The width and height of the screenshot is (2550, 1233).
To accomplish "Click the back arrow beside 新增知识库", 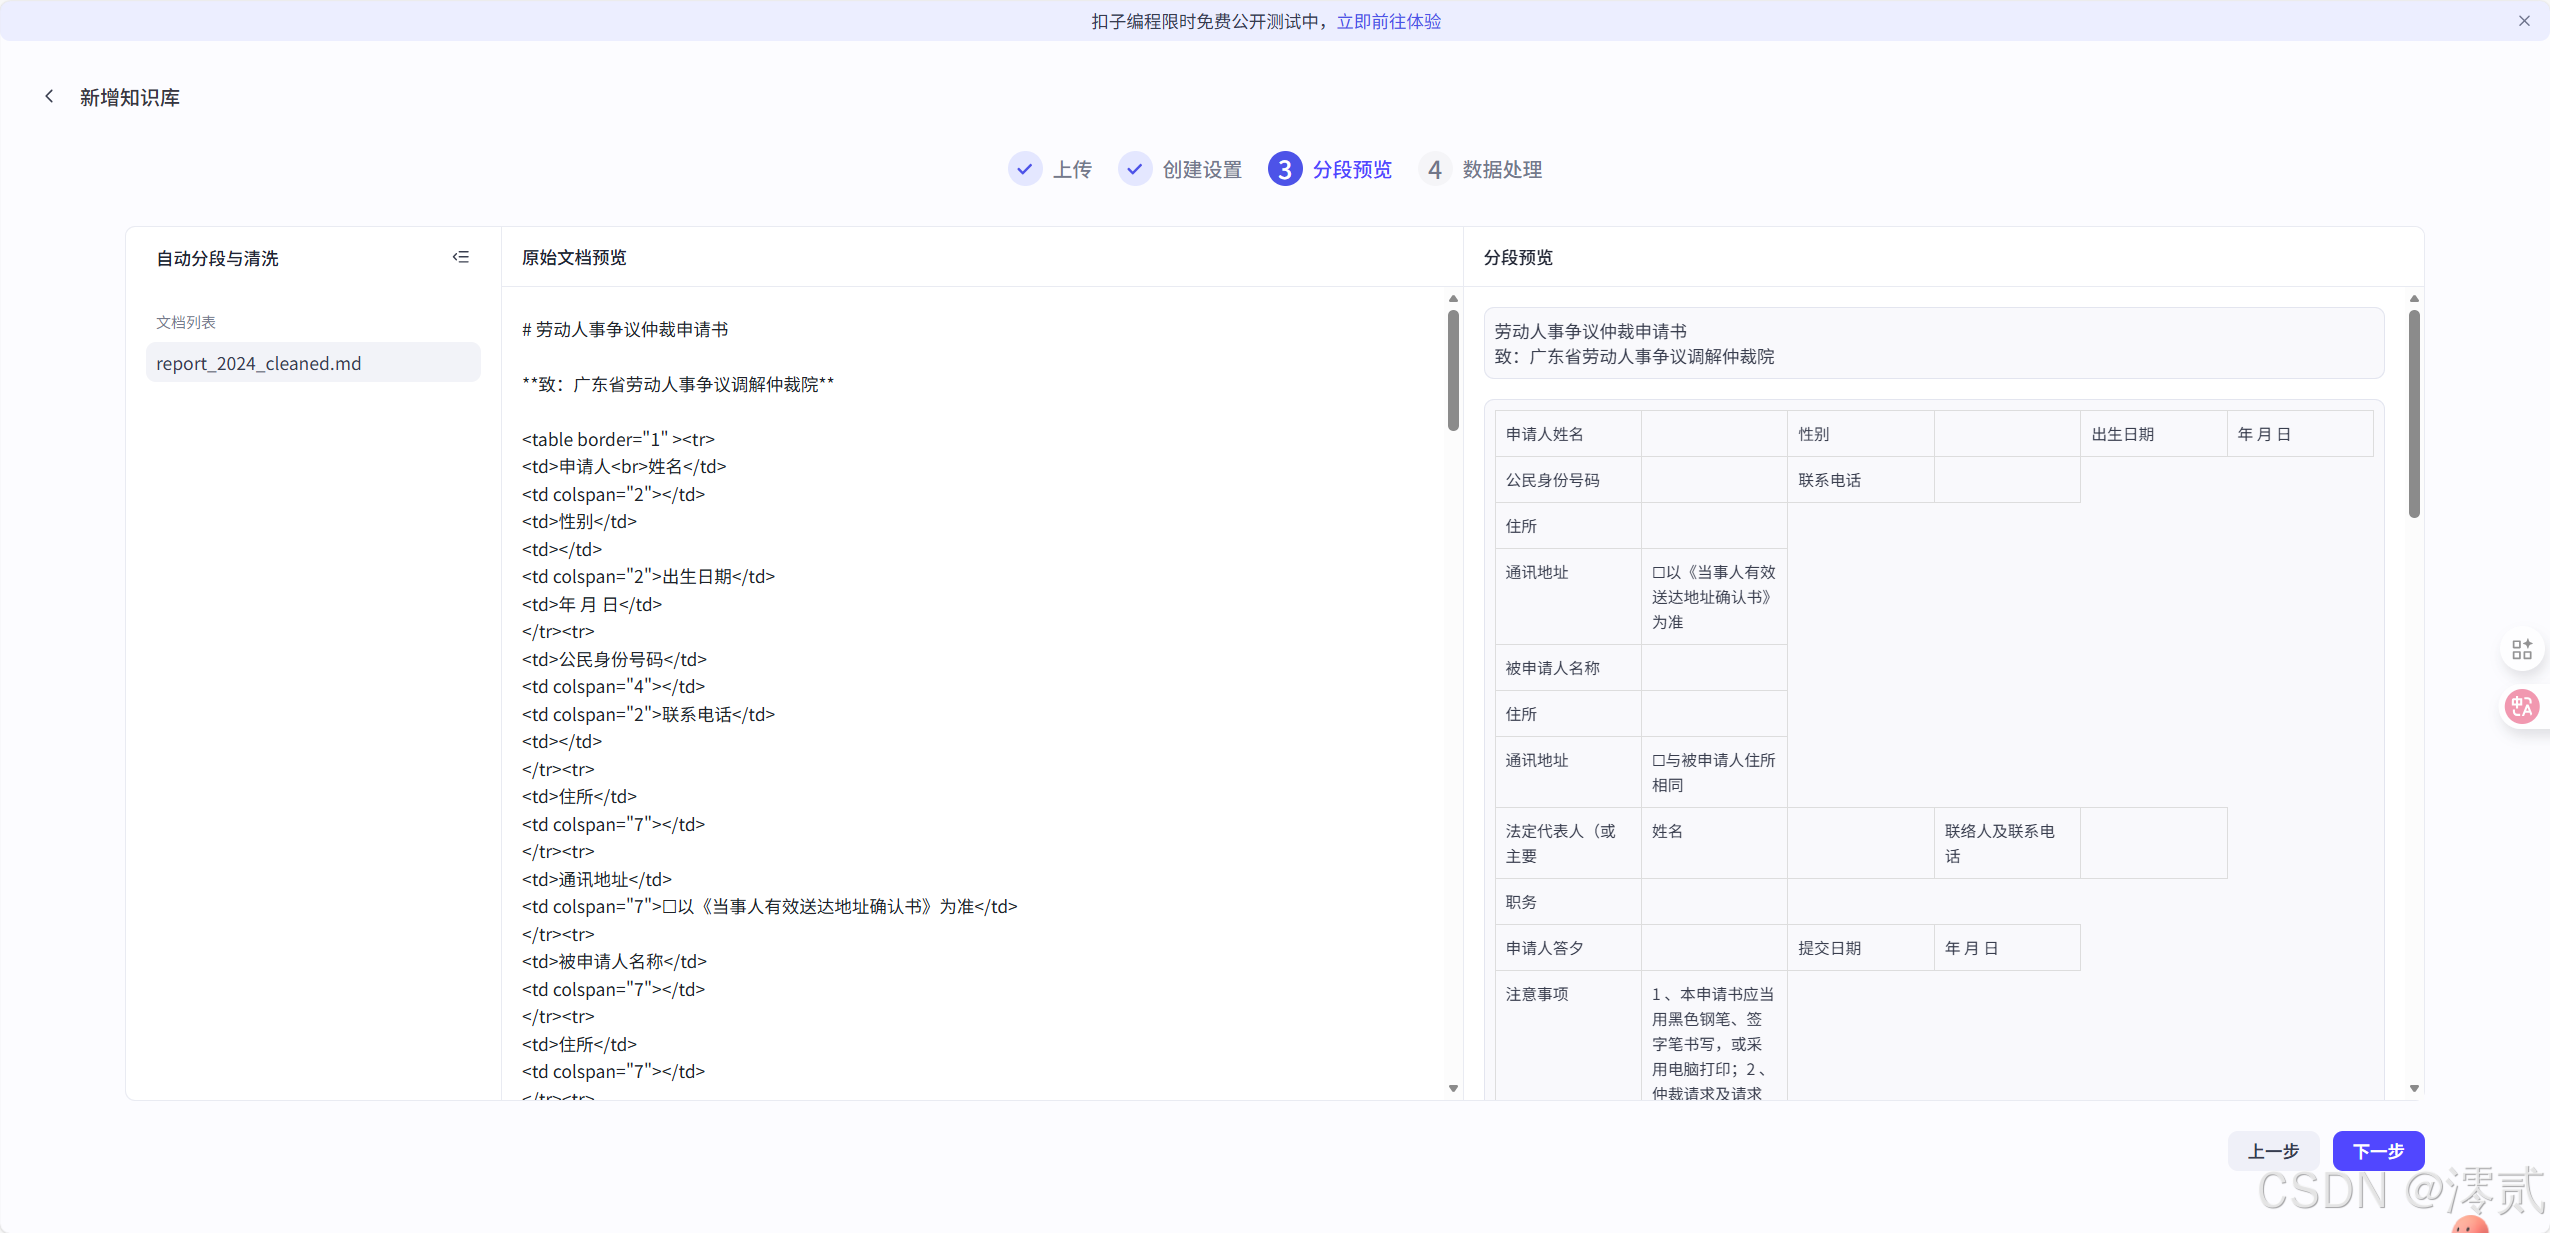I will pos(49,95).
